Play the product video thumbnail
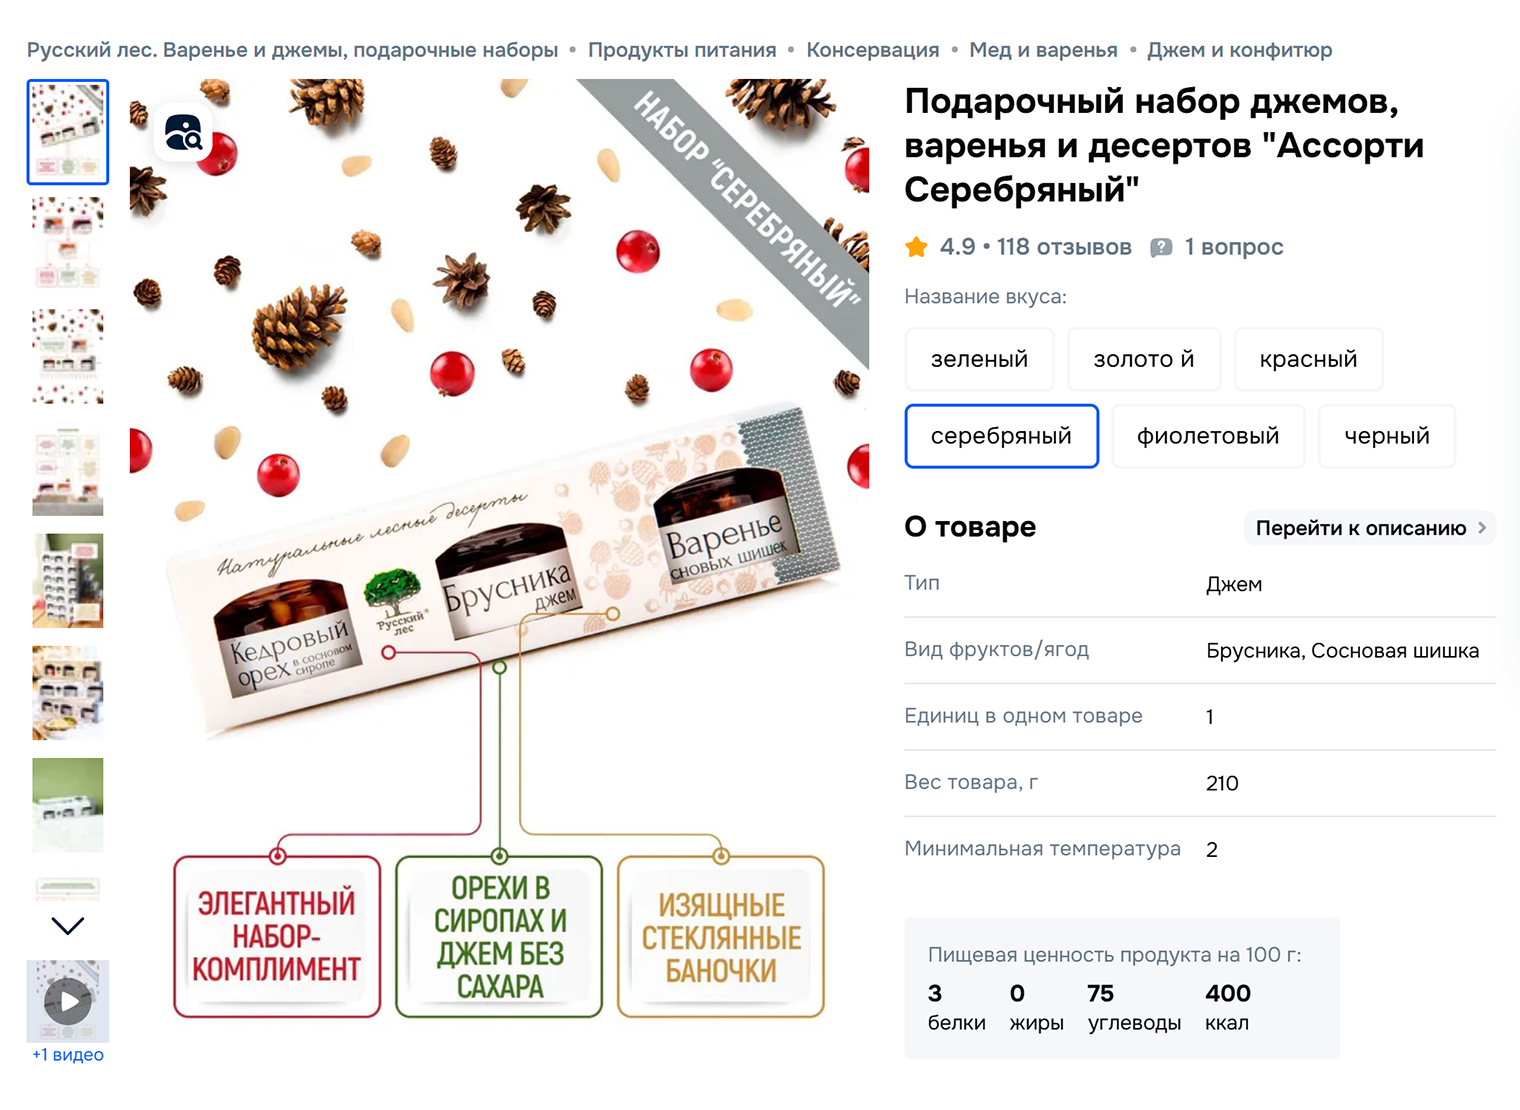This screenshot has height=1110, width=1520. [68, 1001]
